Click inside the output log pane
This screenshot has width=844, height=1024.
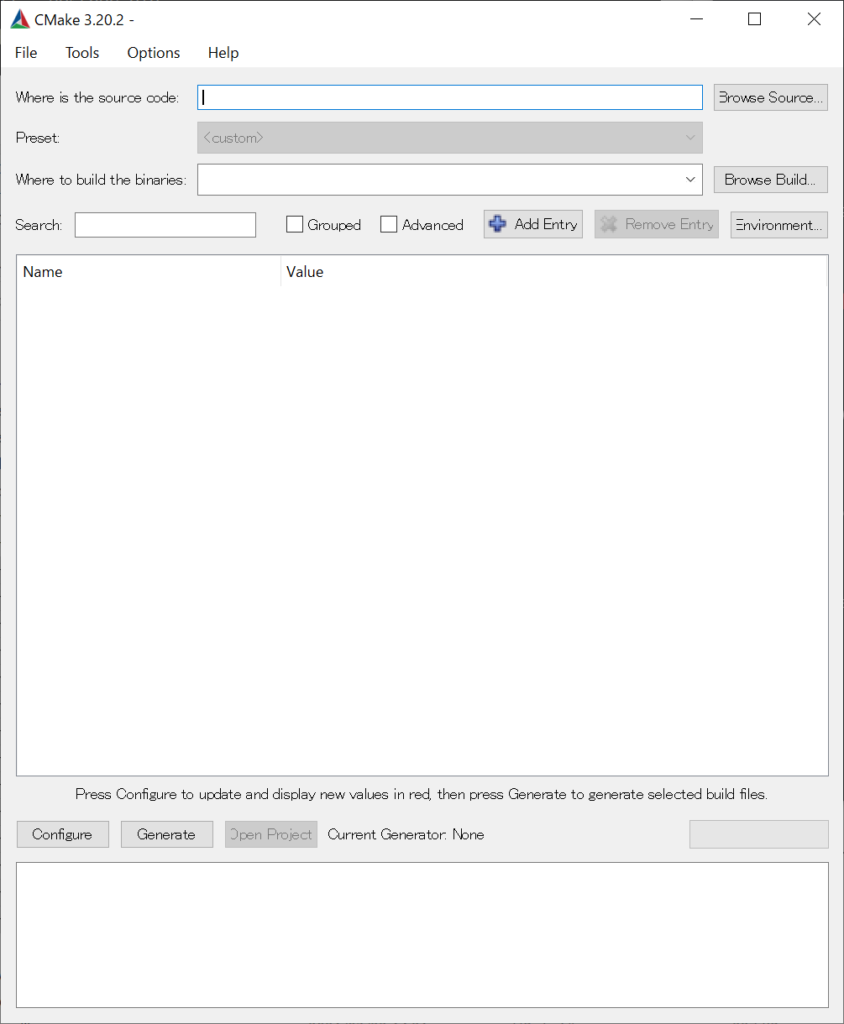coord(422,934)
